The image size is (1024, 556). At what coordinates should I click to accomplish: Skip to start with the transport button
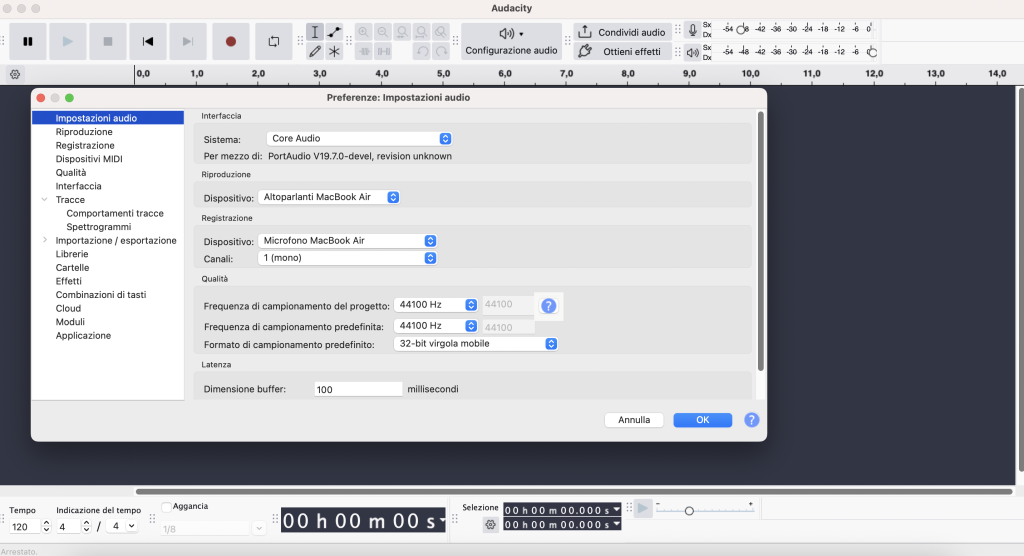coord(148,41)
